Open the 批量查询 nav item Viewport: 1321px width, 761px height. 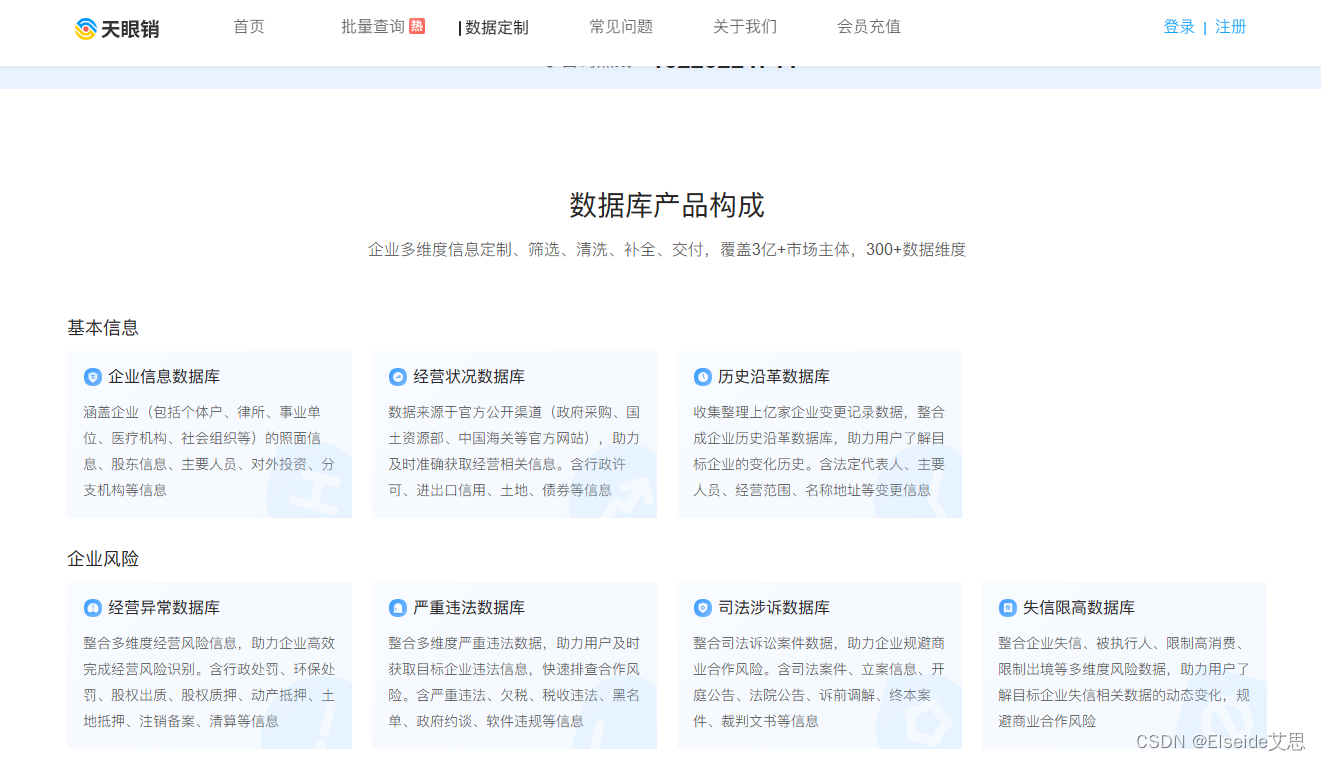click(x=373, y=27)
